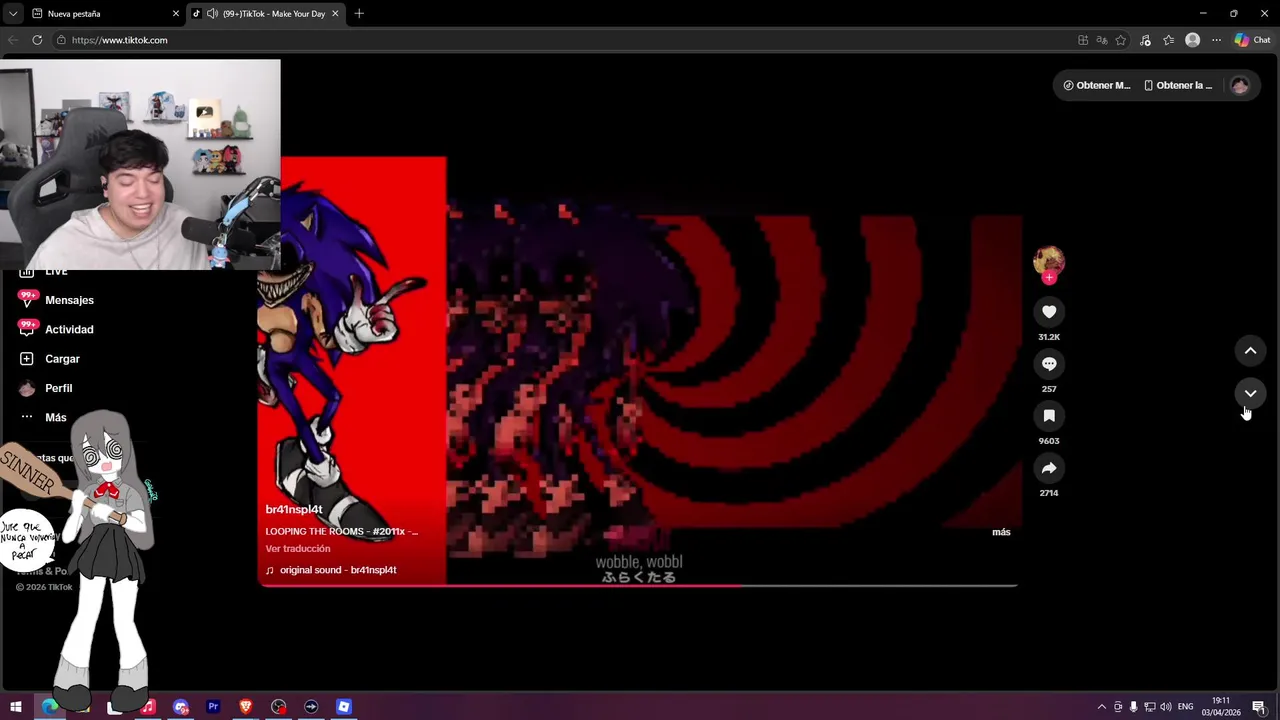Open the br41nspl4t username link
The height and width of the screenshot is (720, 1280).
[x=294, y=510]
